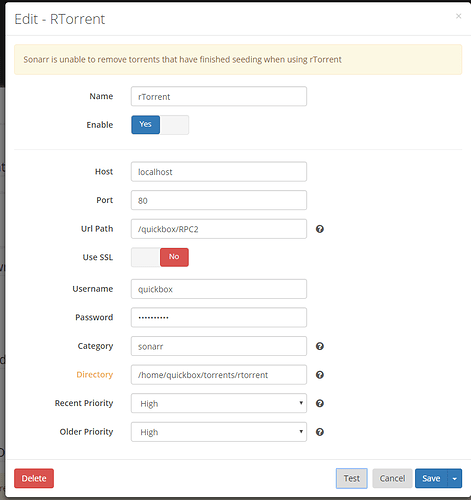471x500 pixels.
Task: Focus the Category input field
Action: (x=219, y=346)
